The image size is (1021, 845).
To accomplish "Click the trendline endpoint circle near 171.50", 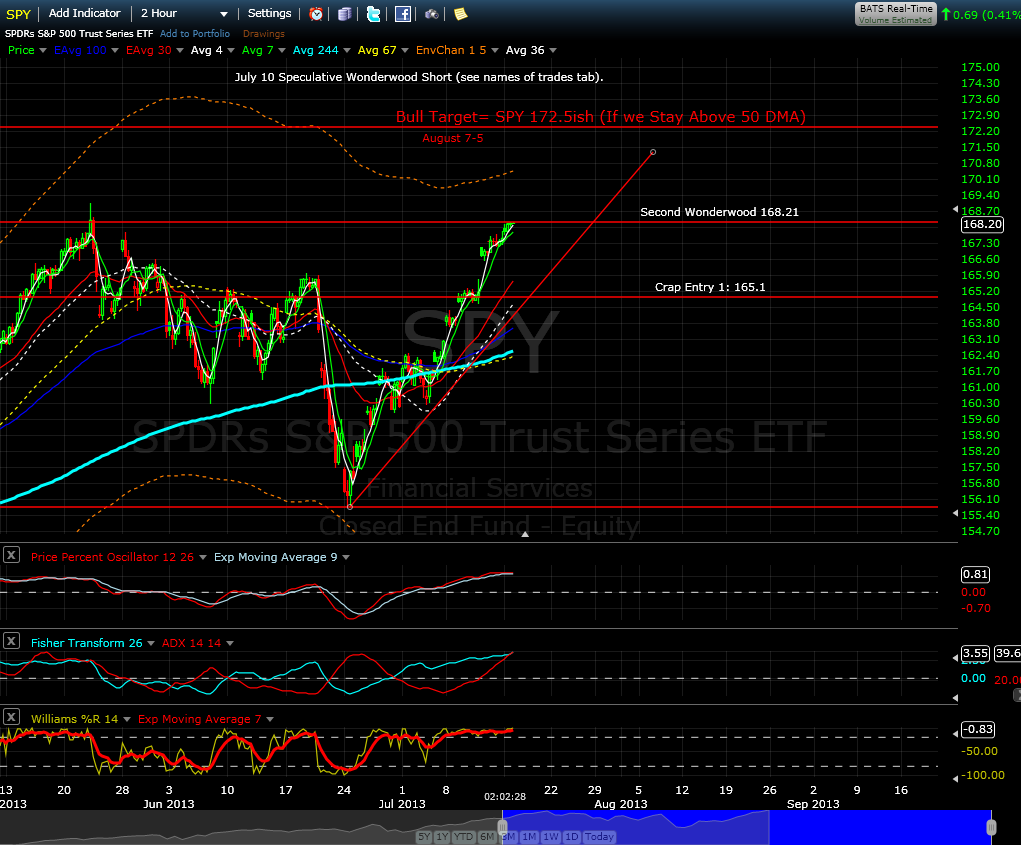I will point(653,152).
